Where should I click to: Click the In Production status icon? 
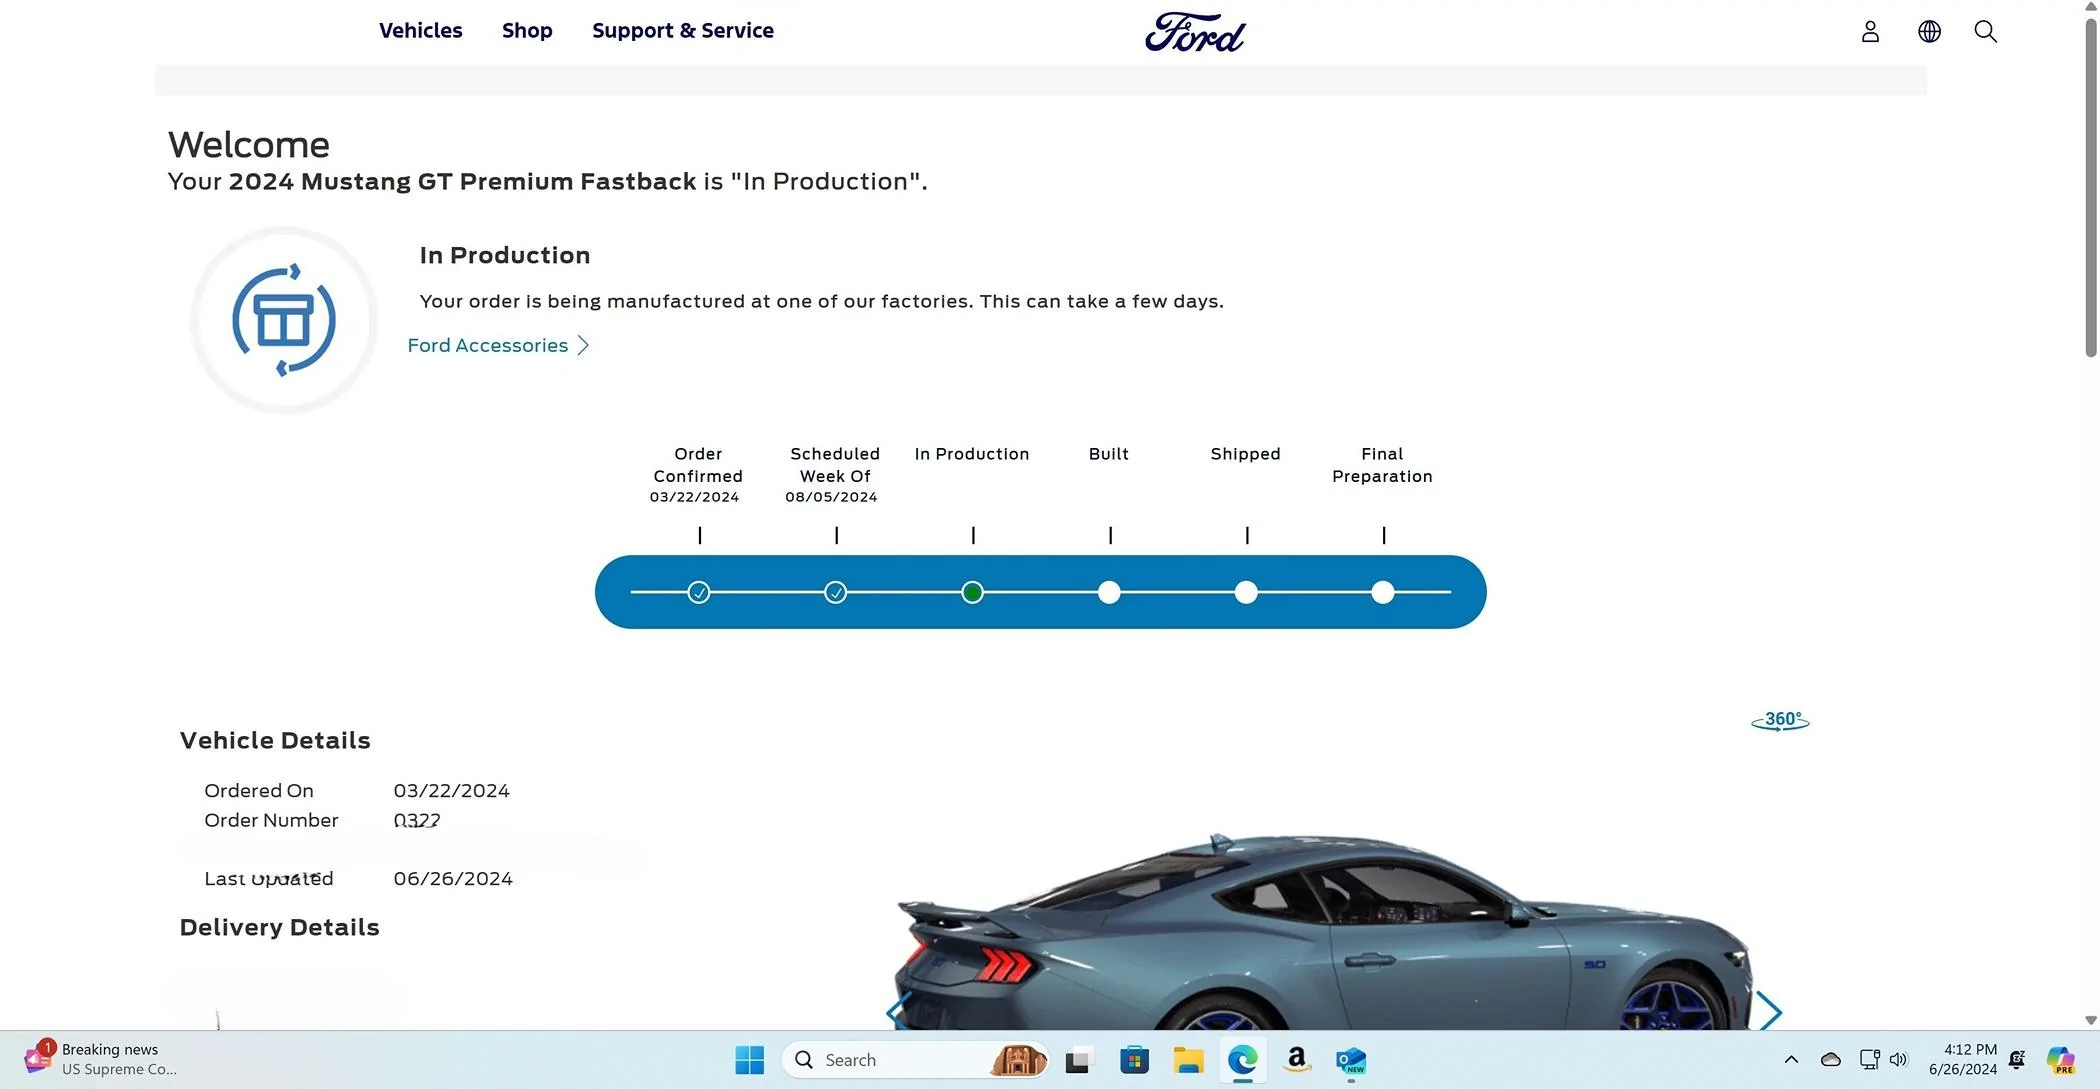pyautogui.click(x=284, y=320)
